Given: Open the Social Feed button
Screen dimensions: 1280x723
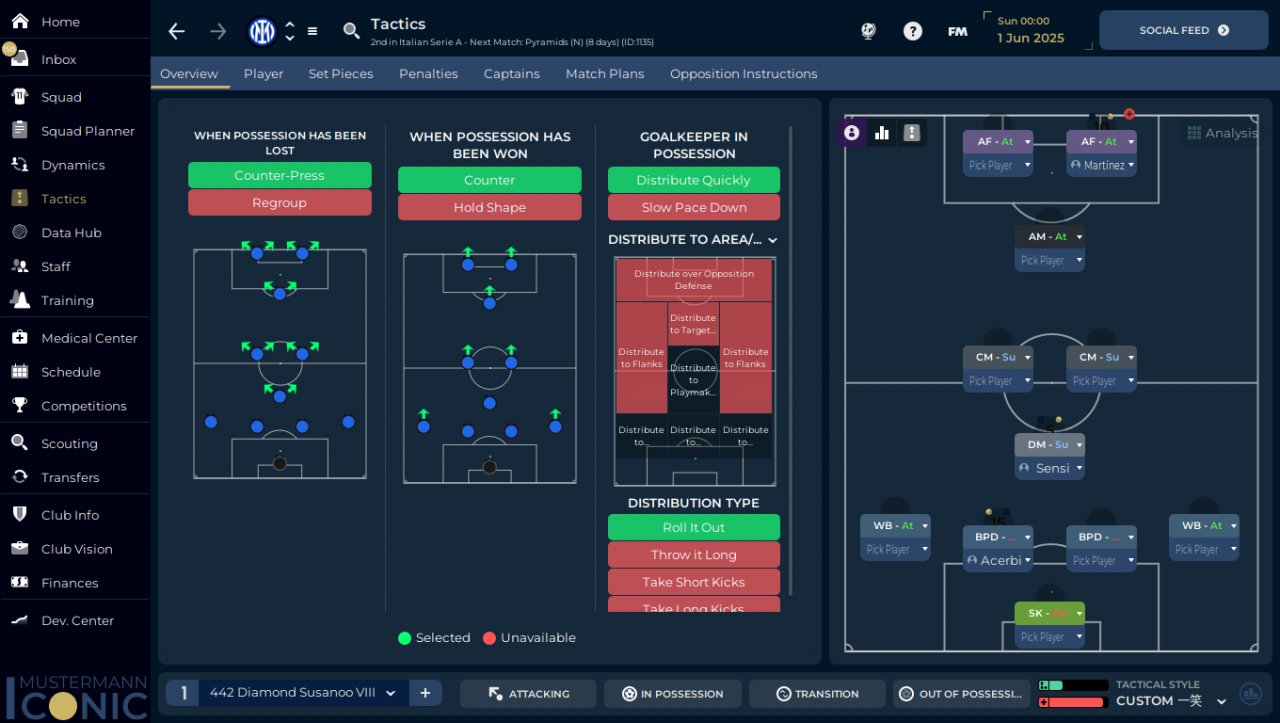Looking at the screenshot, I should [x=1184, y=30].
